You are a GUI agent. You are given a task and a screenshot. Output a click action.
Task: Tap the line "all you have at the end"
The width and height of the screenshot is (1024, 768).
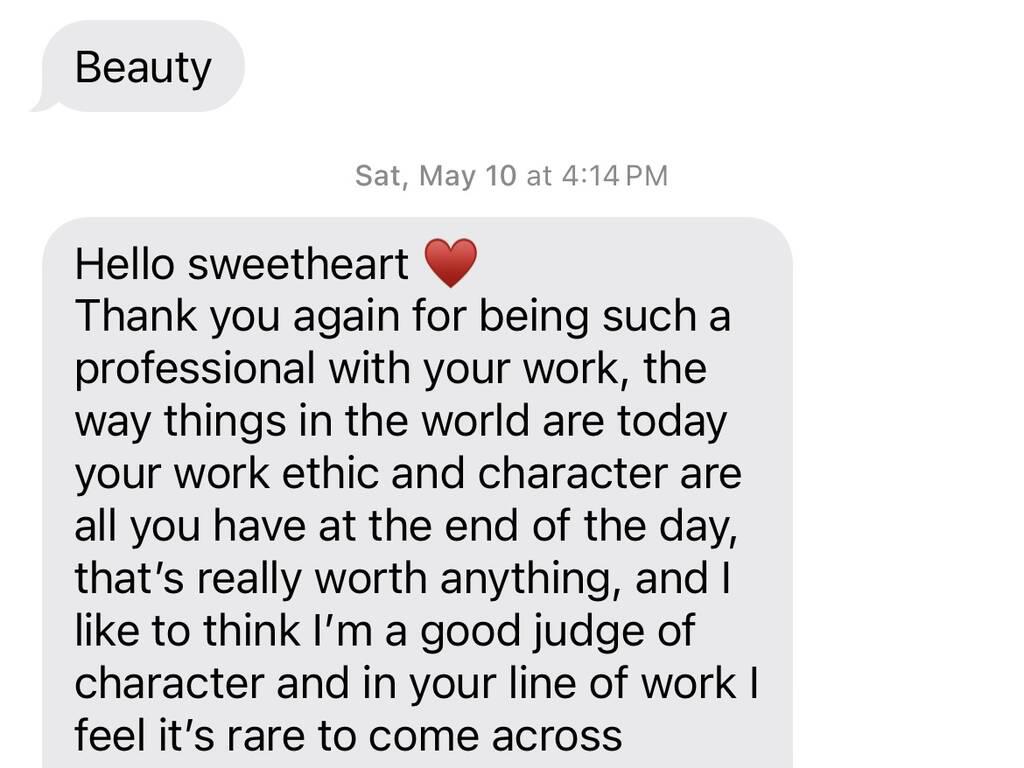pos(406,525)
